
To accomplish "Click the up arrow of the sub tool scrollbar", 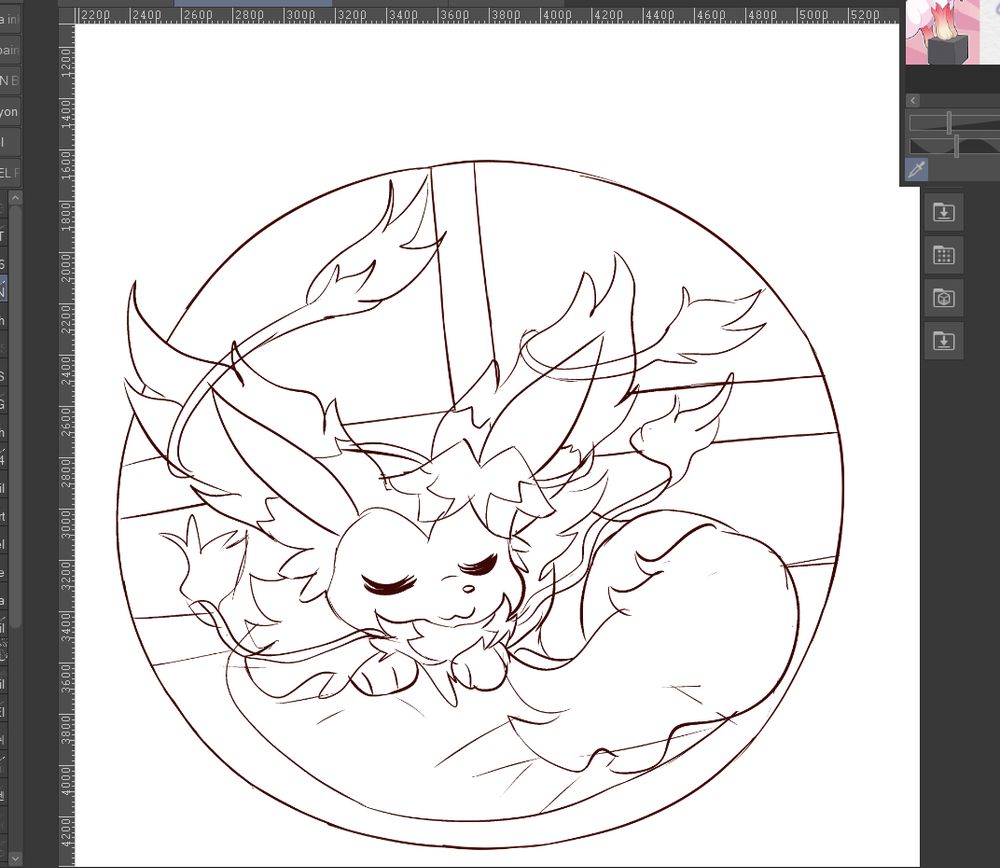I will 15,198.
